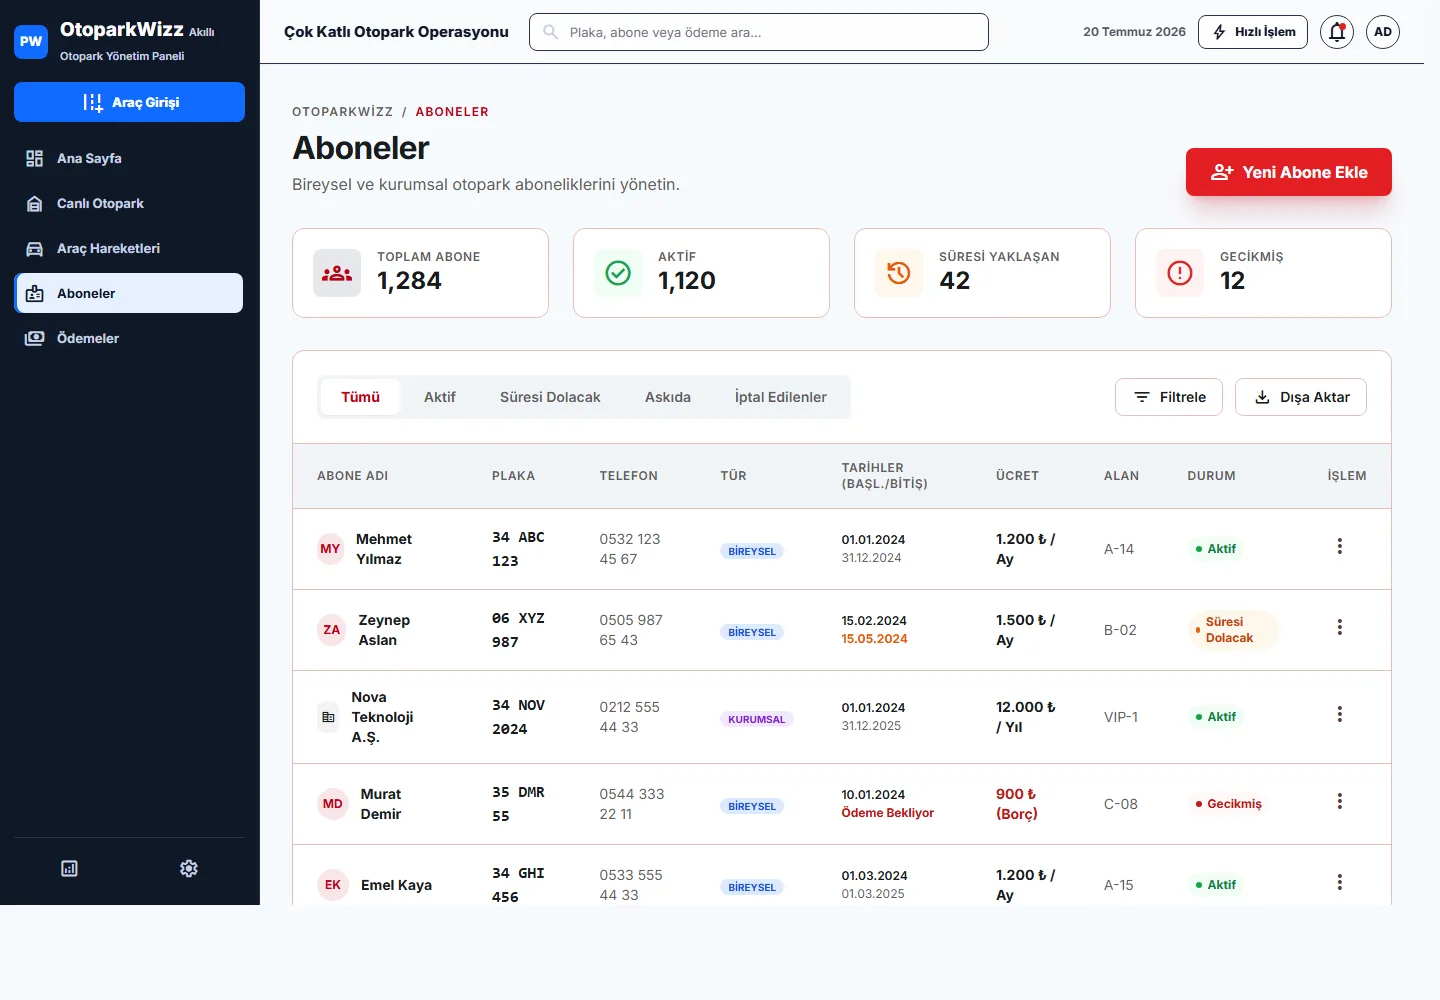Click the AD user avatar
1440x1000 pixels.
1383,32
